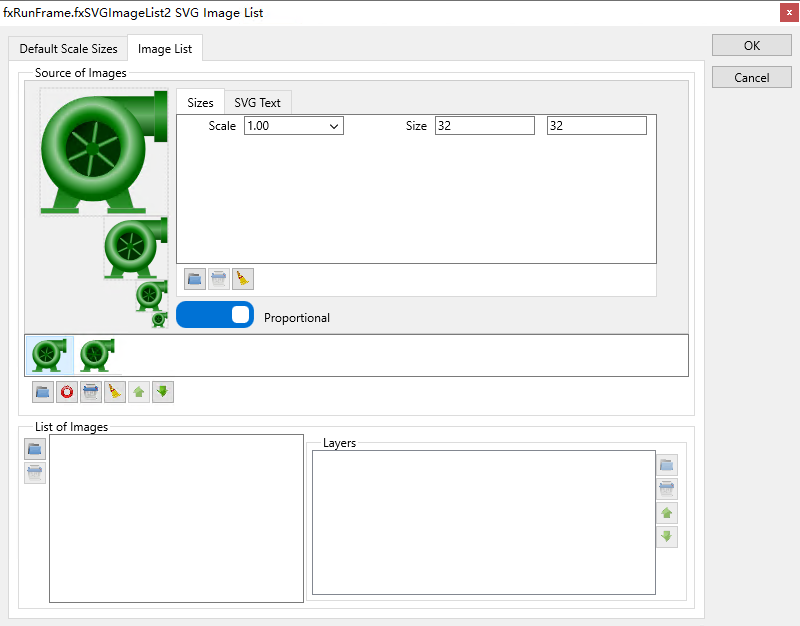Toggle the Proportional switch
800x626 pixels.
click(x=215, y=314)
